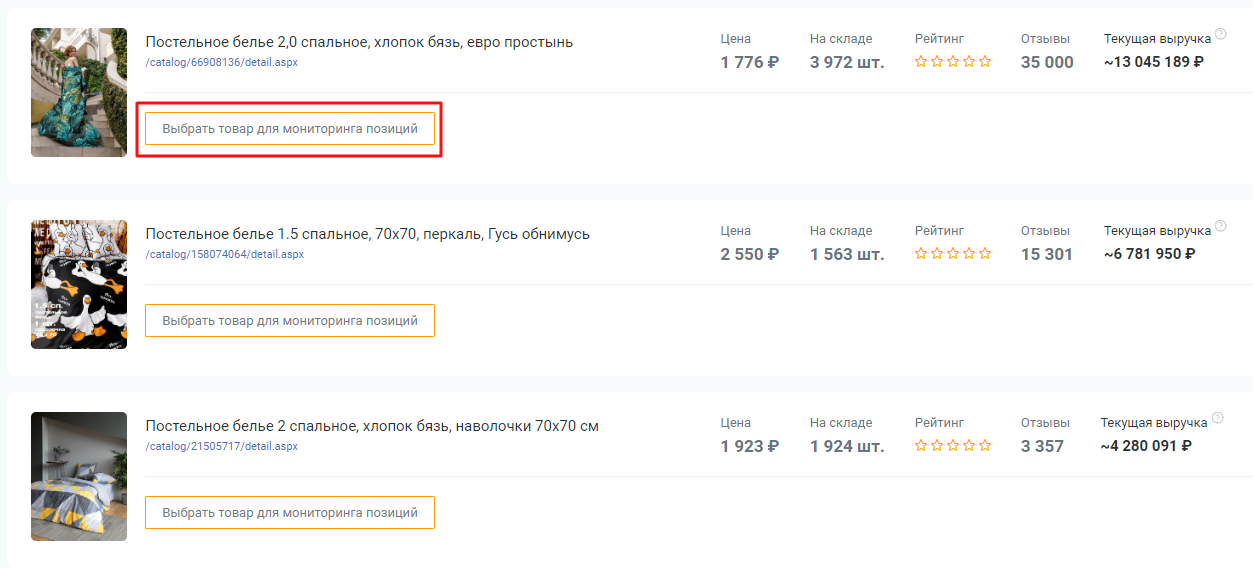
Task: Open link /catalog/21505717/detail.aspx
Action: tap(222, 446)
